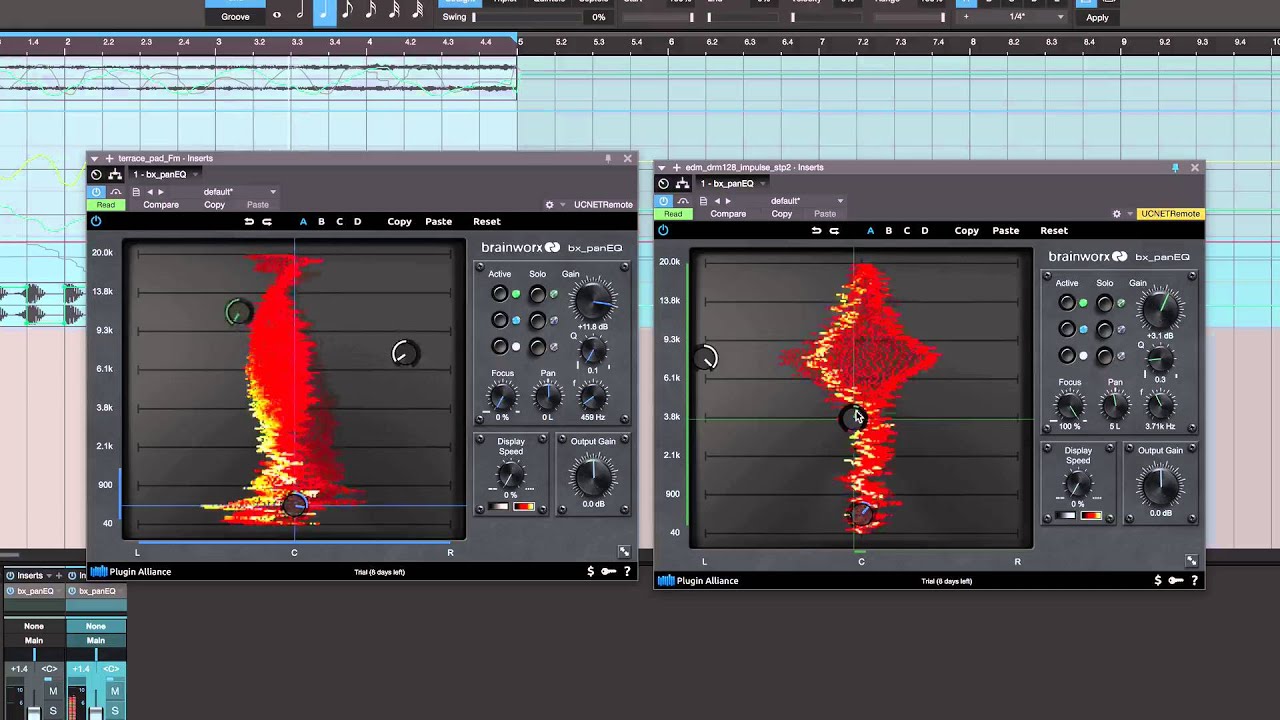1280x720 pixels.
Task: Toggle Active for white band in edm_drm128
Action: click(x=1067, y=355)
